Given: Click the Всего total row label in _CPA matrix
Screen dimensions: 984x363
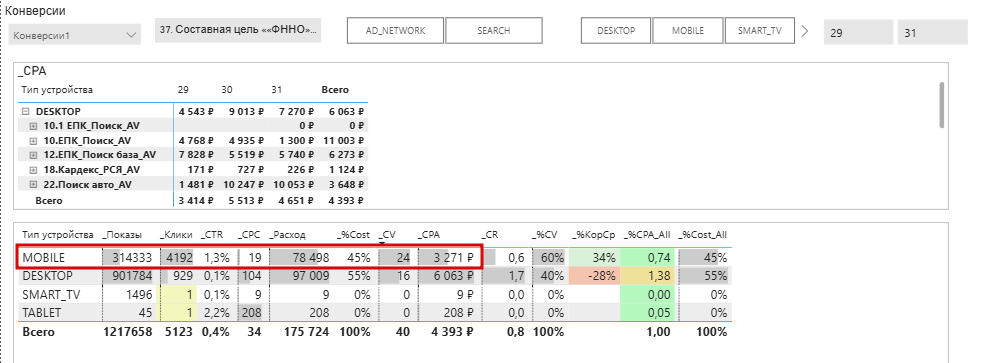Looking at the screenshot, I should (x=49, y=201).
